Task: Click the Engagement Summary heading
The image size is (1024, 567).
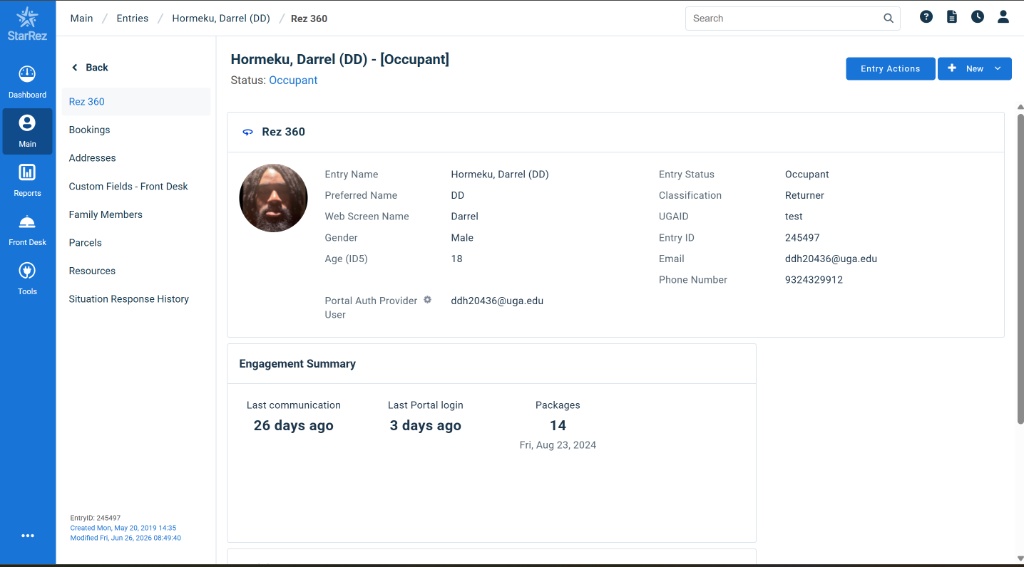Action: pyautogui.click(x=297, y=364)
